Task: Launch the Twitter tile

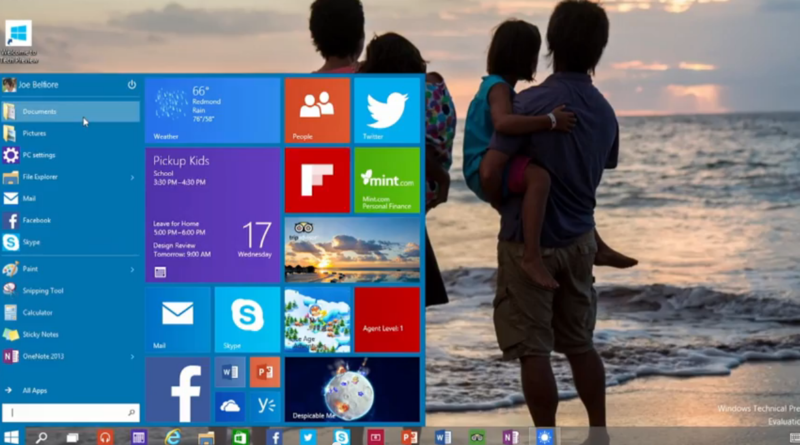Action: (387, 110)
